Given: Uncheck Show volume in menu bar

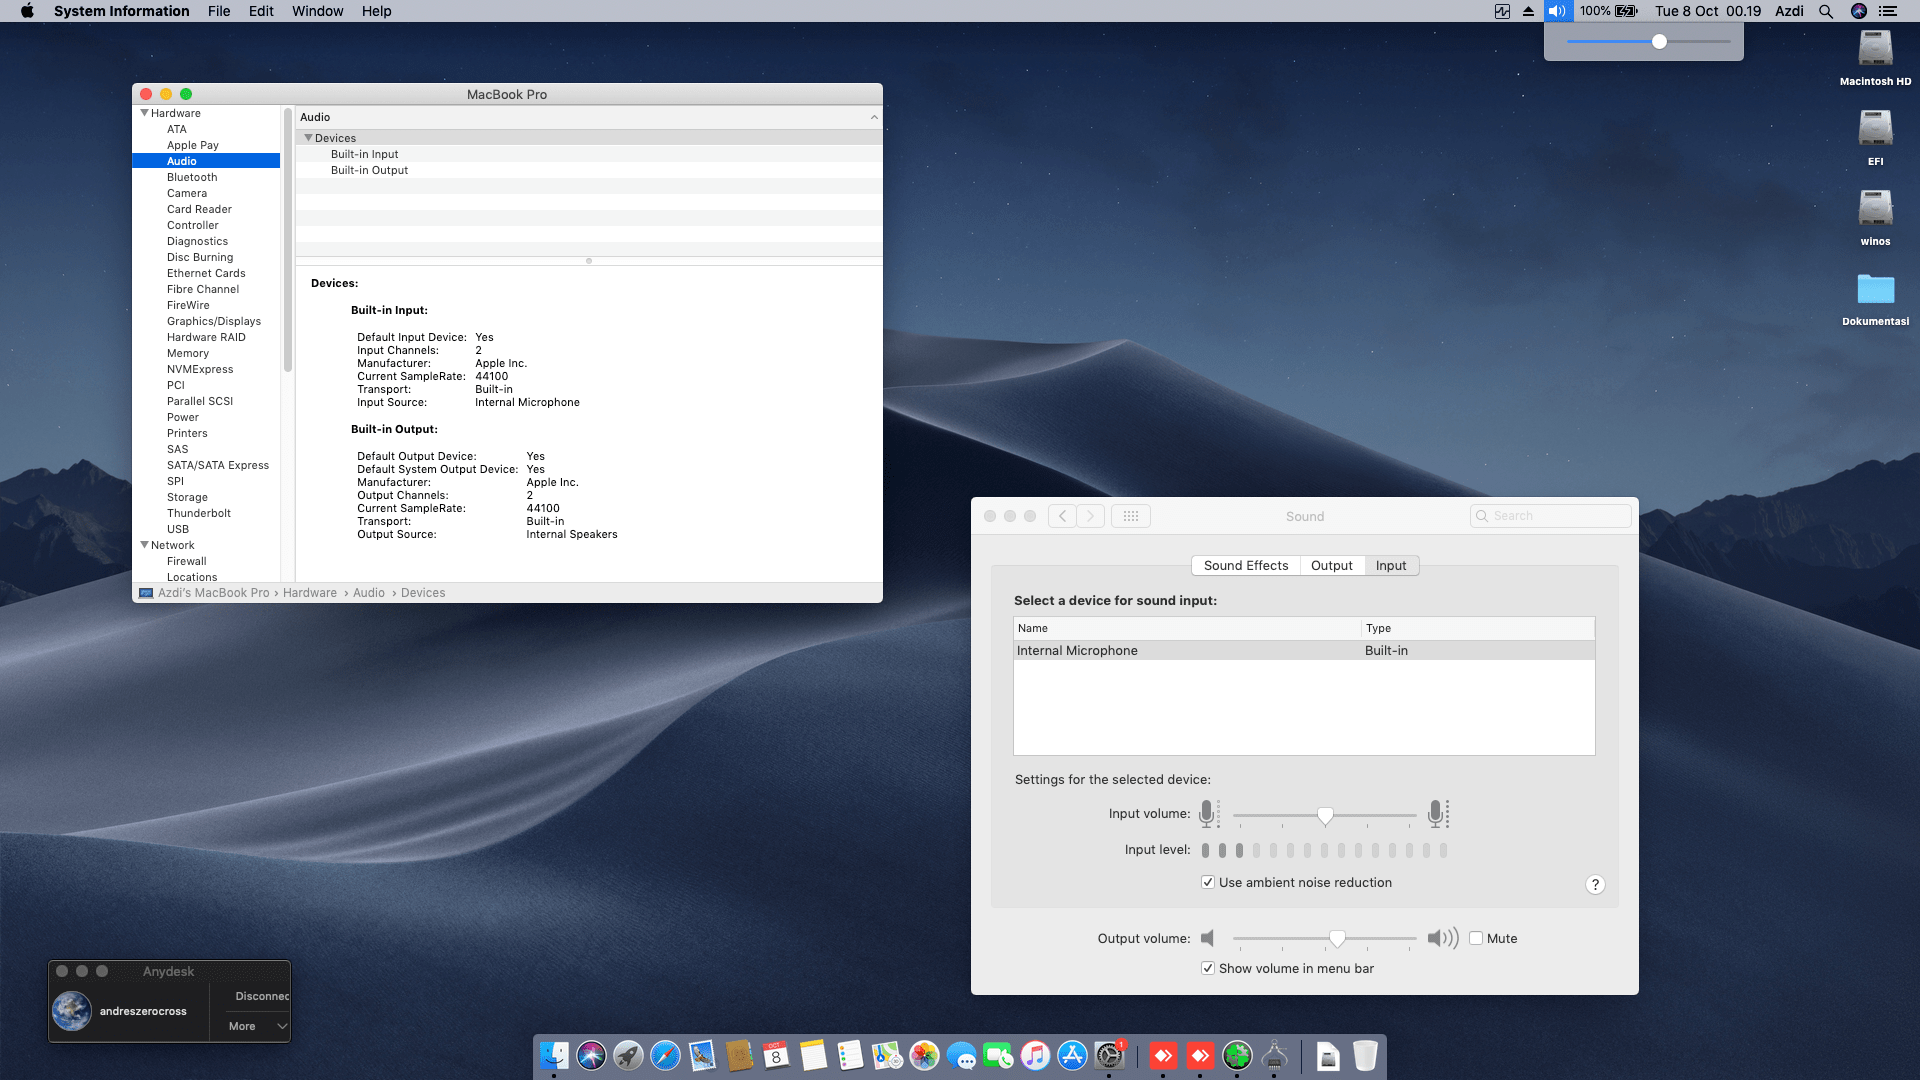Looking at the screenshot, I should point(1208,968).
